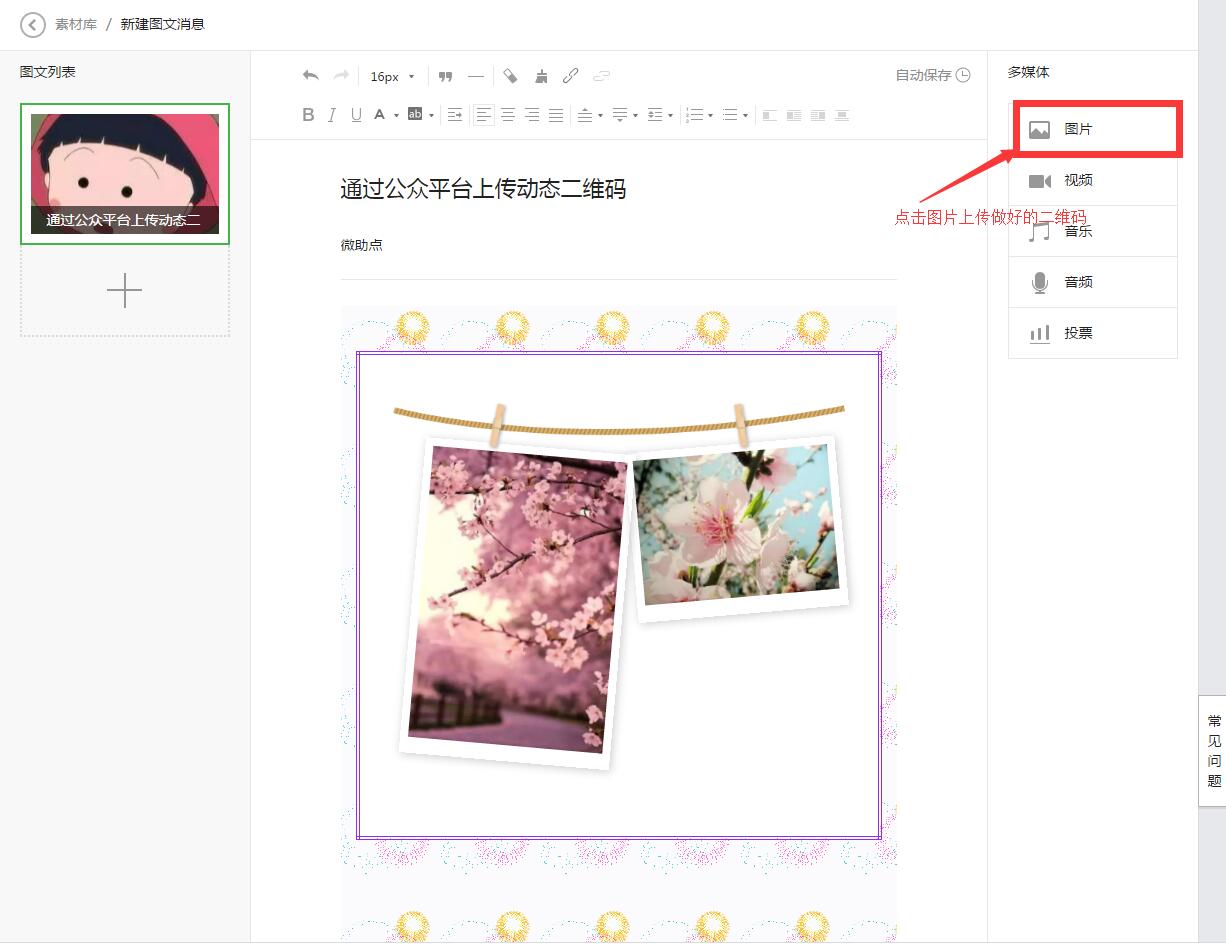Apply the text background highlight color
The width and height of the screenshot is (1226, 949).
415,115
